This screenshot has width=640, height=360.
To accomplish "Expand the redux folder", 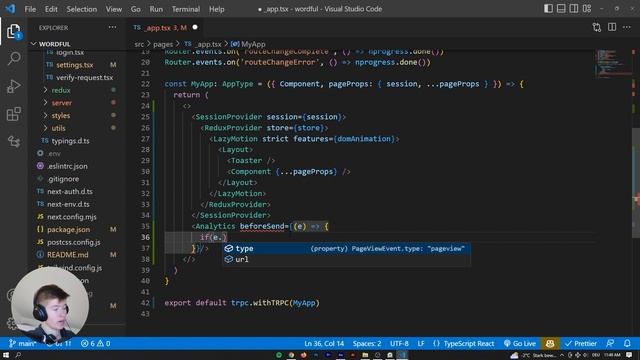I will coord(60,90).
